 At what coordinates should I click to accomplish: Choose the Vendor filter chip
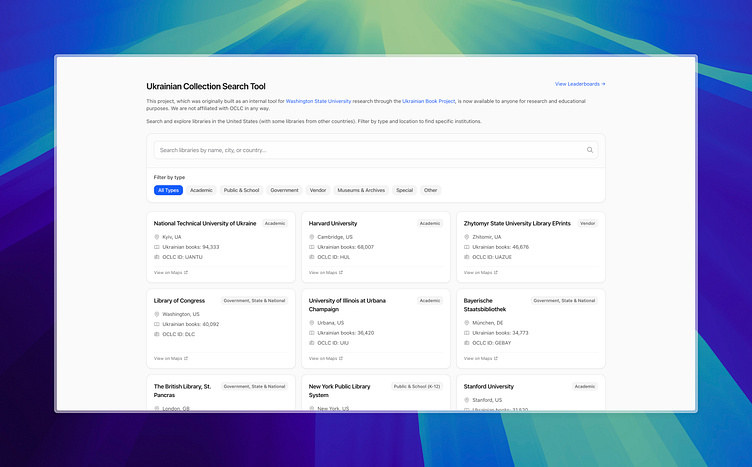318,190
